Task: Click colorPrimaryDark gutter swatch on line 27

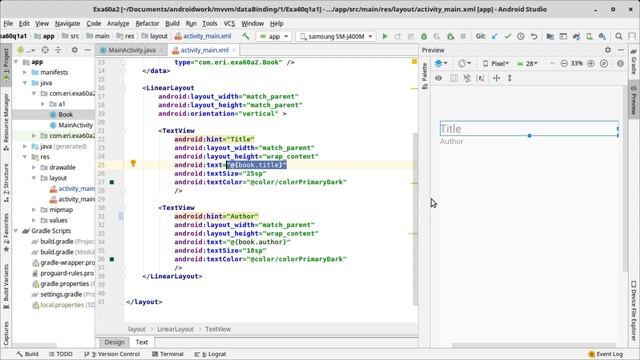Action: tap(111, 182)
